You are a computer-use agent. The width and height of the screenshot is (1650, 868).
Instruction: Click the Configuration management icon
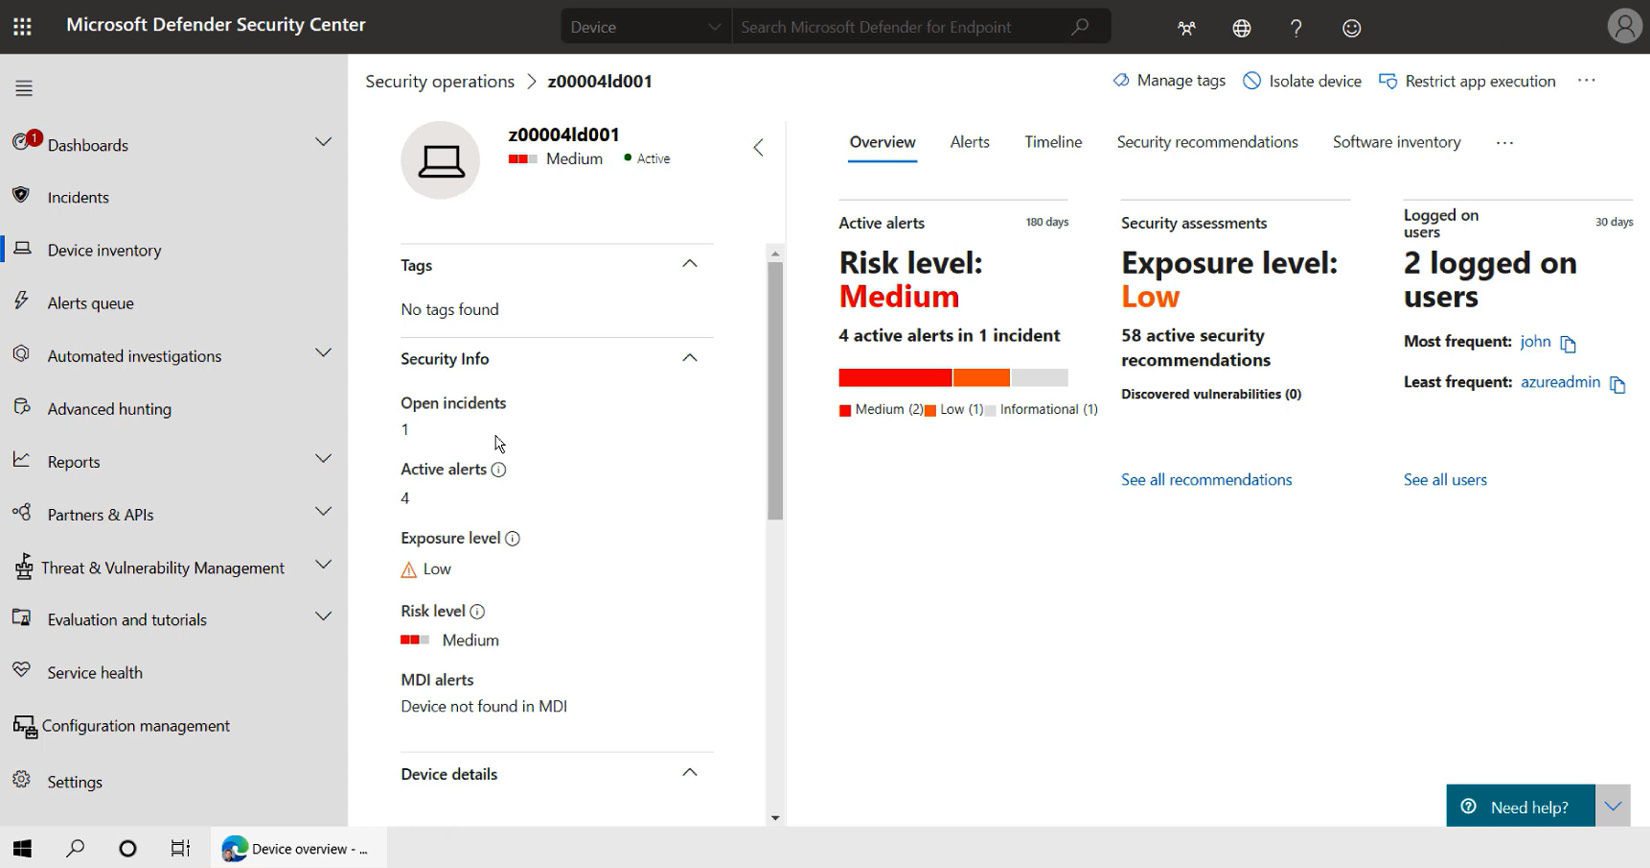(24, 726)
